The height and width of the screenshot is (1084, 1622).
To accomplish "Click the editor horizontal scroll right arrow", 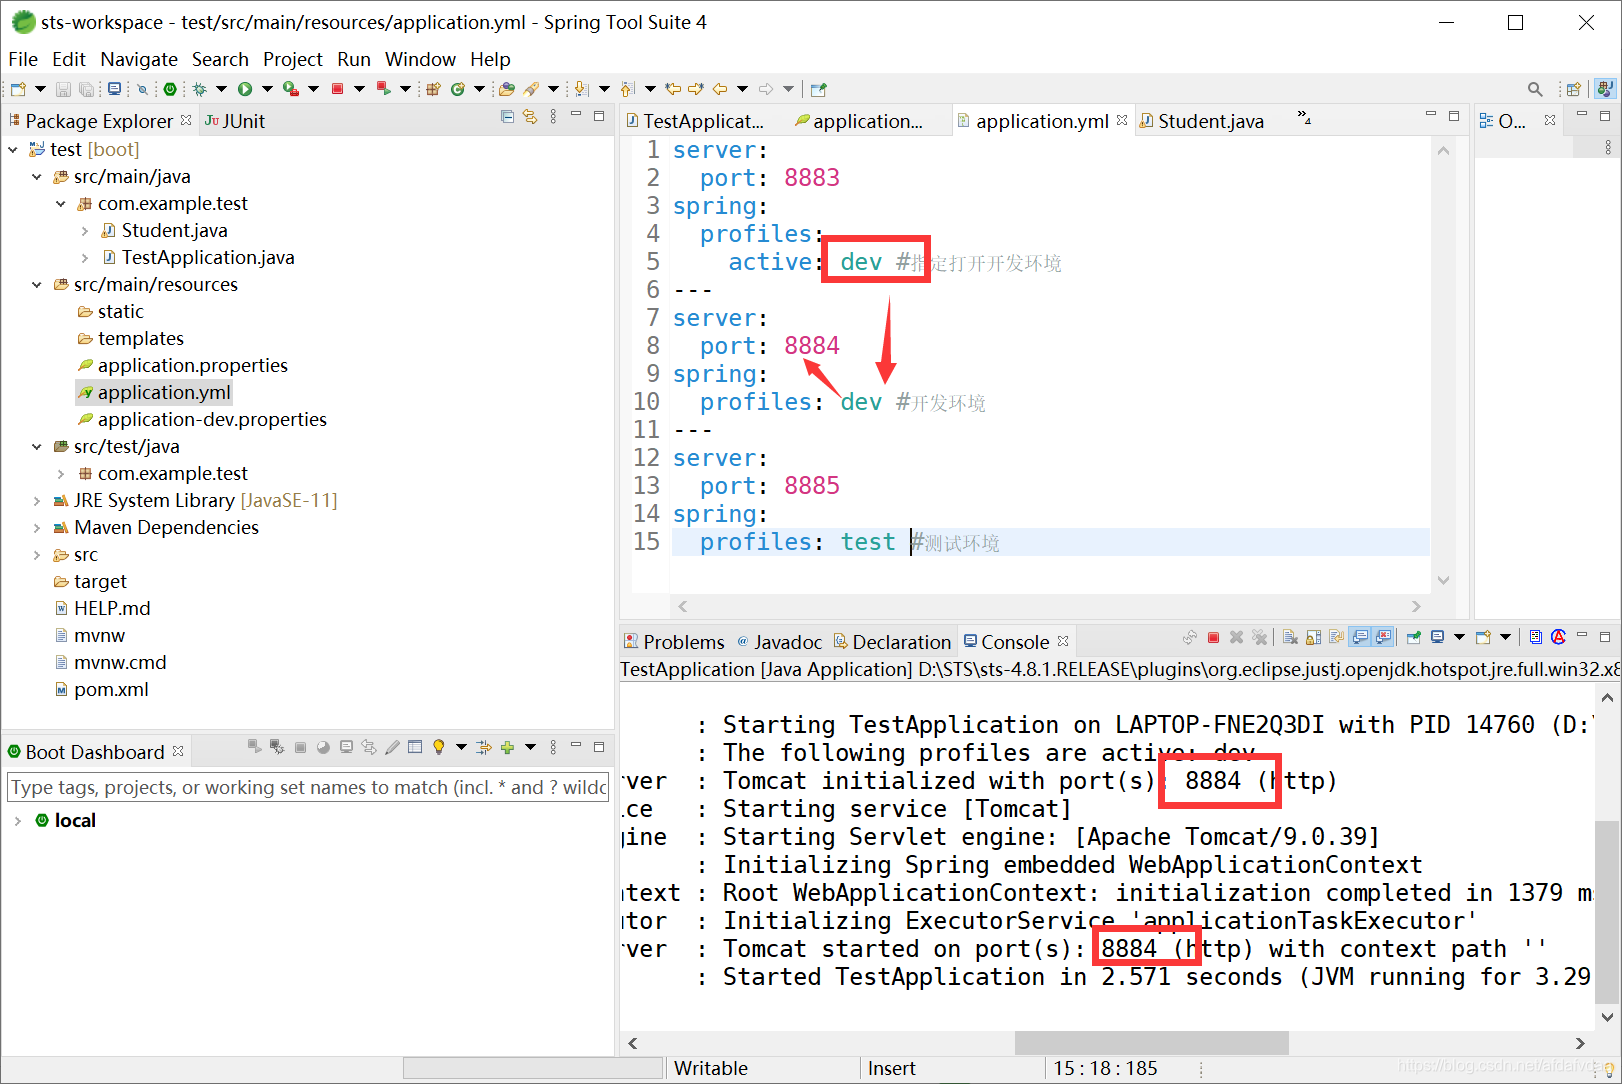I will [x=1415, y=606].
